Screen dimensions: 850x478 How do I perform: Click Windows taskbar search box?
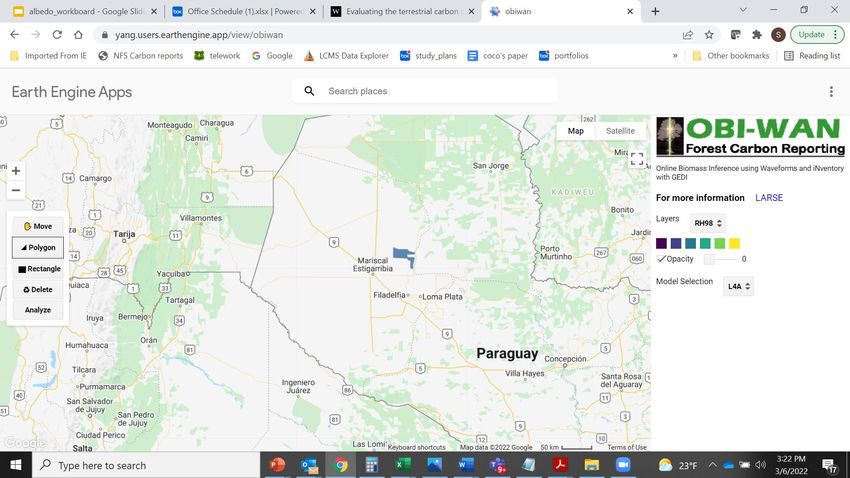point(146,465)
